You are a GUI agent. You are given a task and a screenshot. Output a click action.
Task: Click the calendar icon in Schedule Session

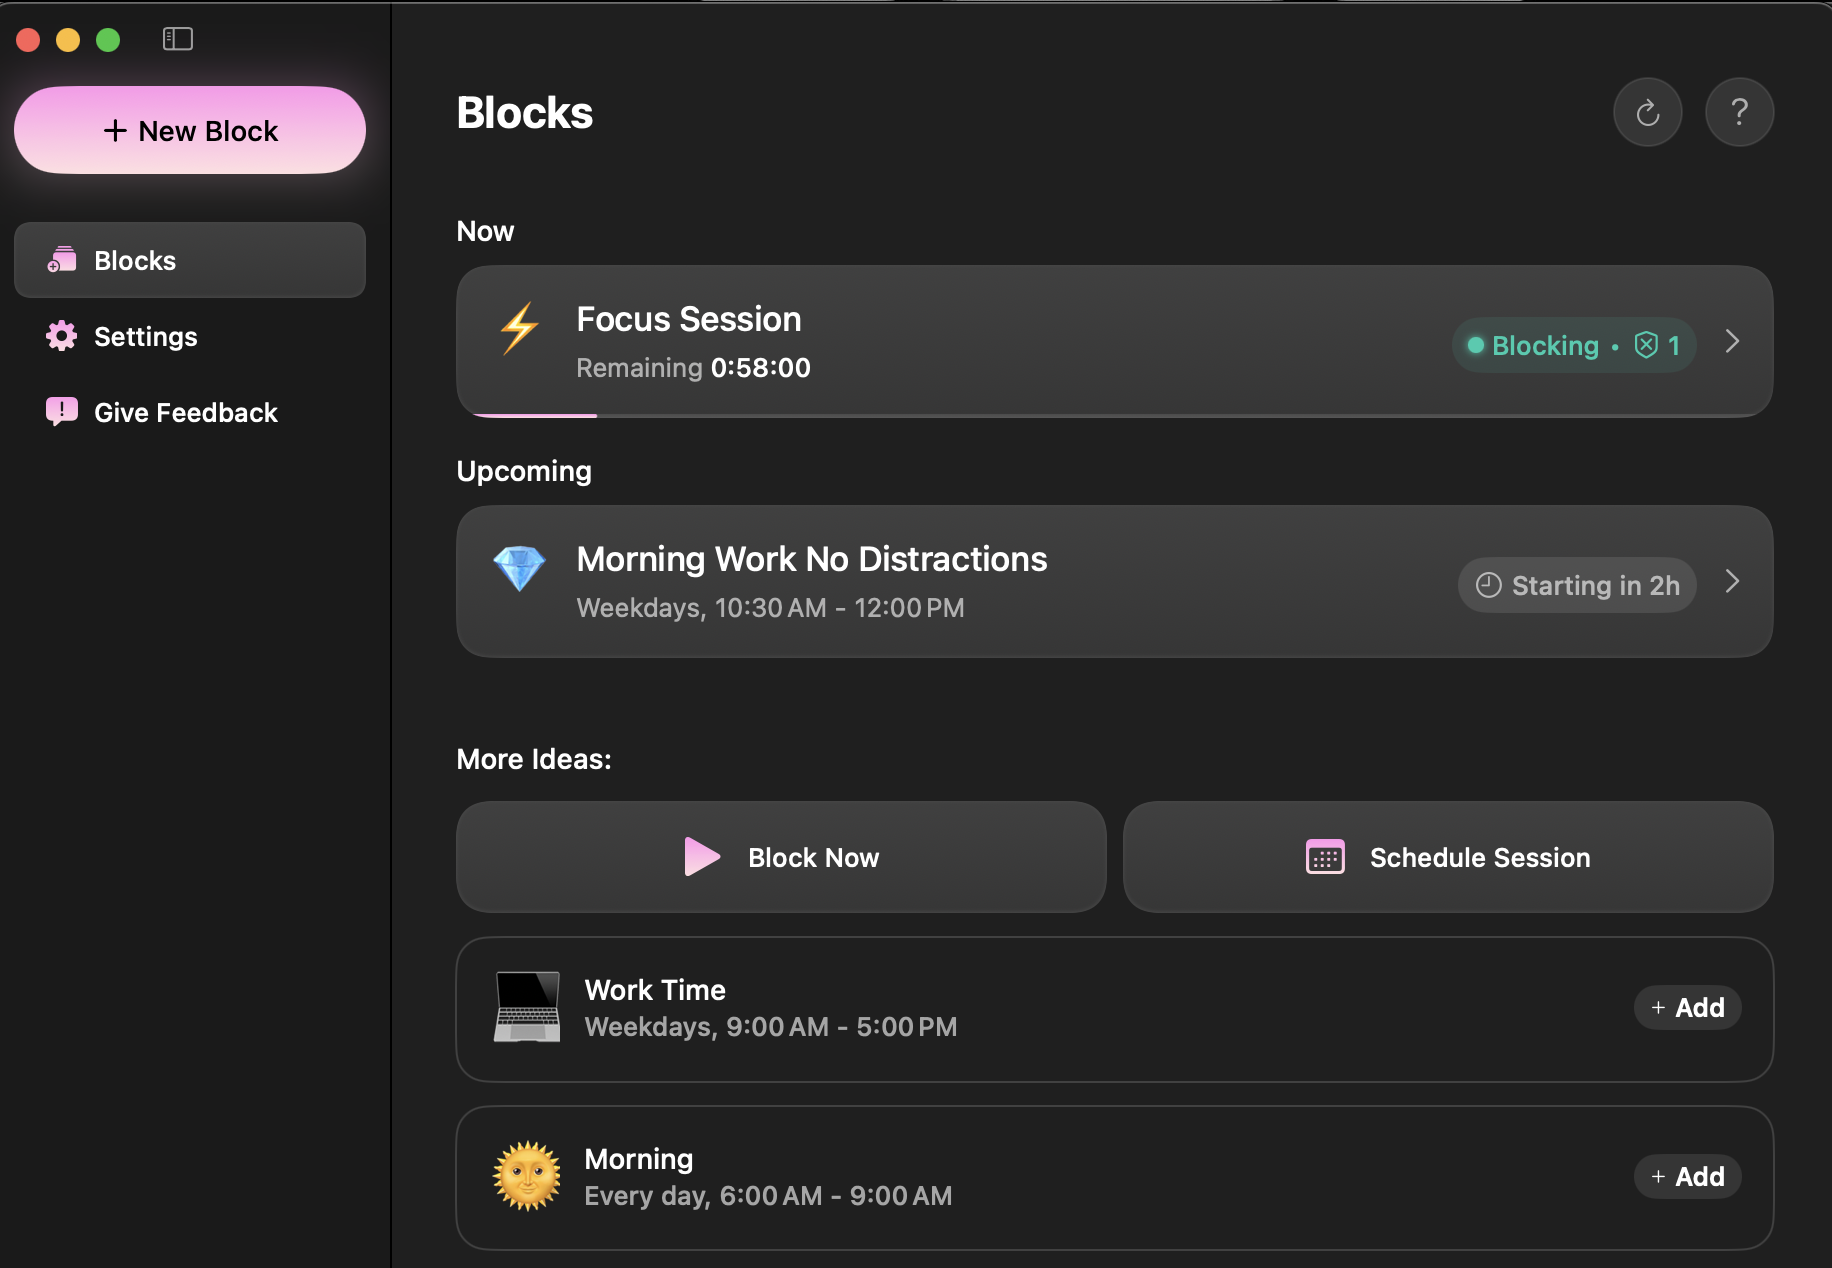click(1325, 857)
